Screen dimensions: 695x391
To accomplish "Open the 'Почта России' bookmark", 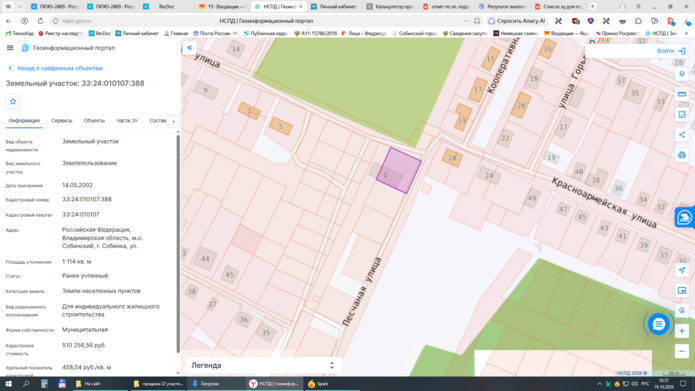I will click(216, 33).
